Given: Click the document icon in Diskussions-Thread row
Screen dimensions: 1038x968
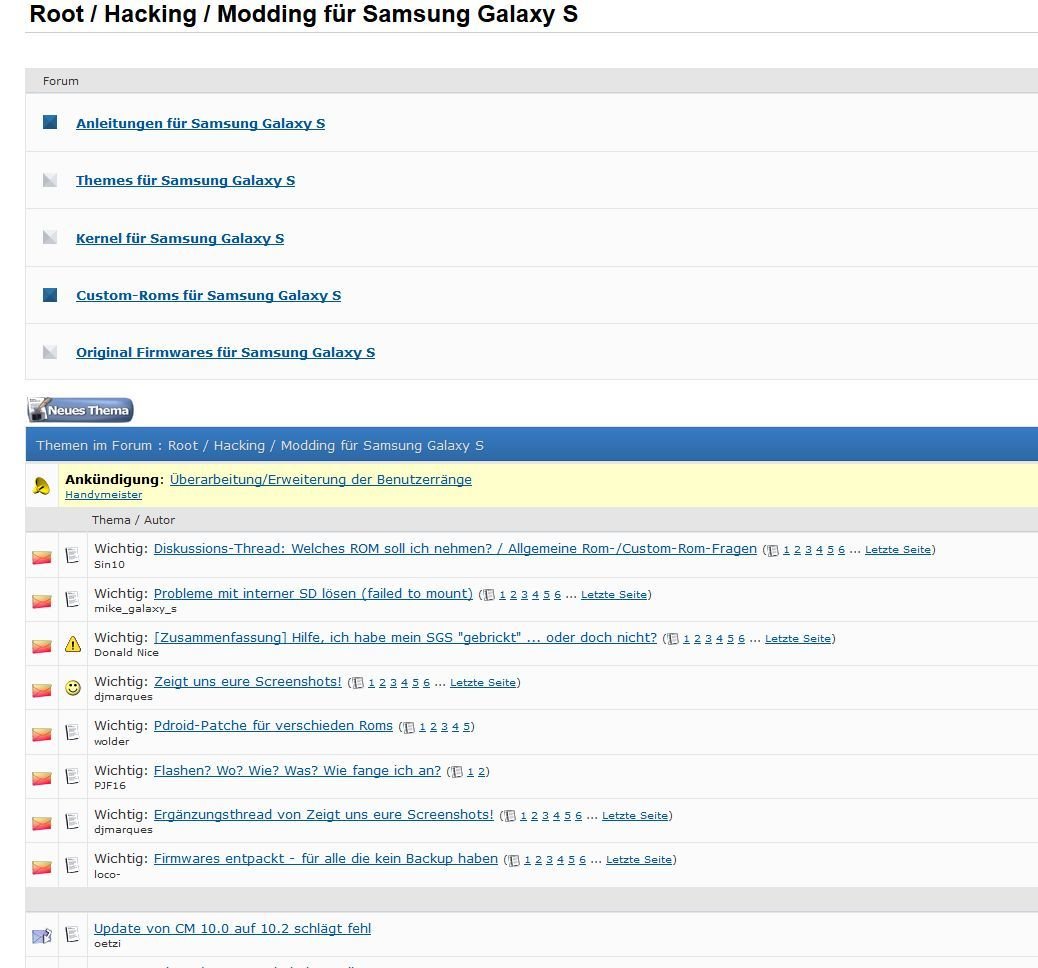Looking at the screenshot, I should point(73,555).
